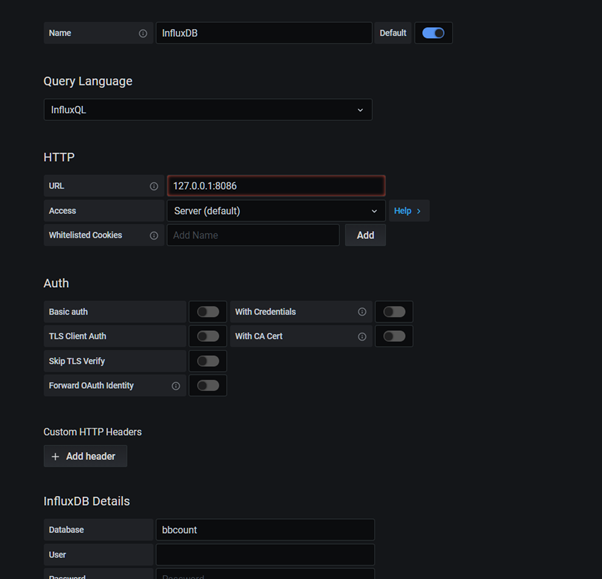Viewport: 602px width, 579px height.
Task: Enable Basic auth toggle
Action: point(208,312)
